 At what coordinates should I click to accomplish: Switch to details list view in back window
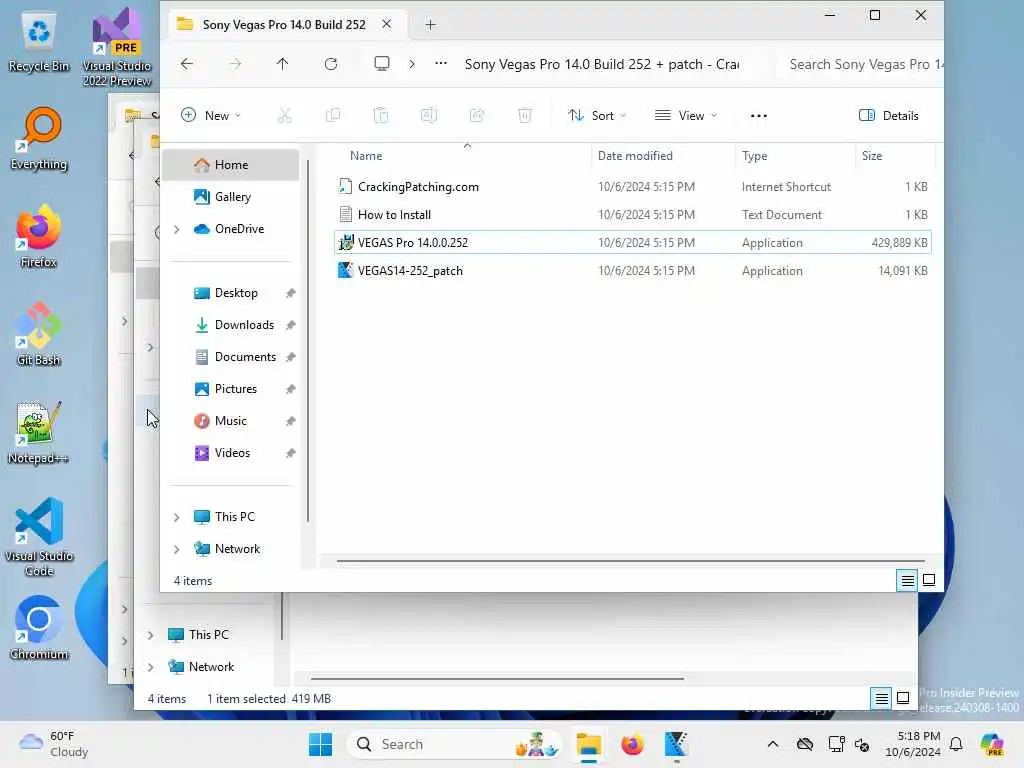(x=882, y=698)
